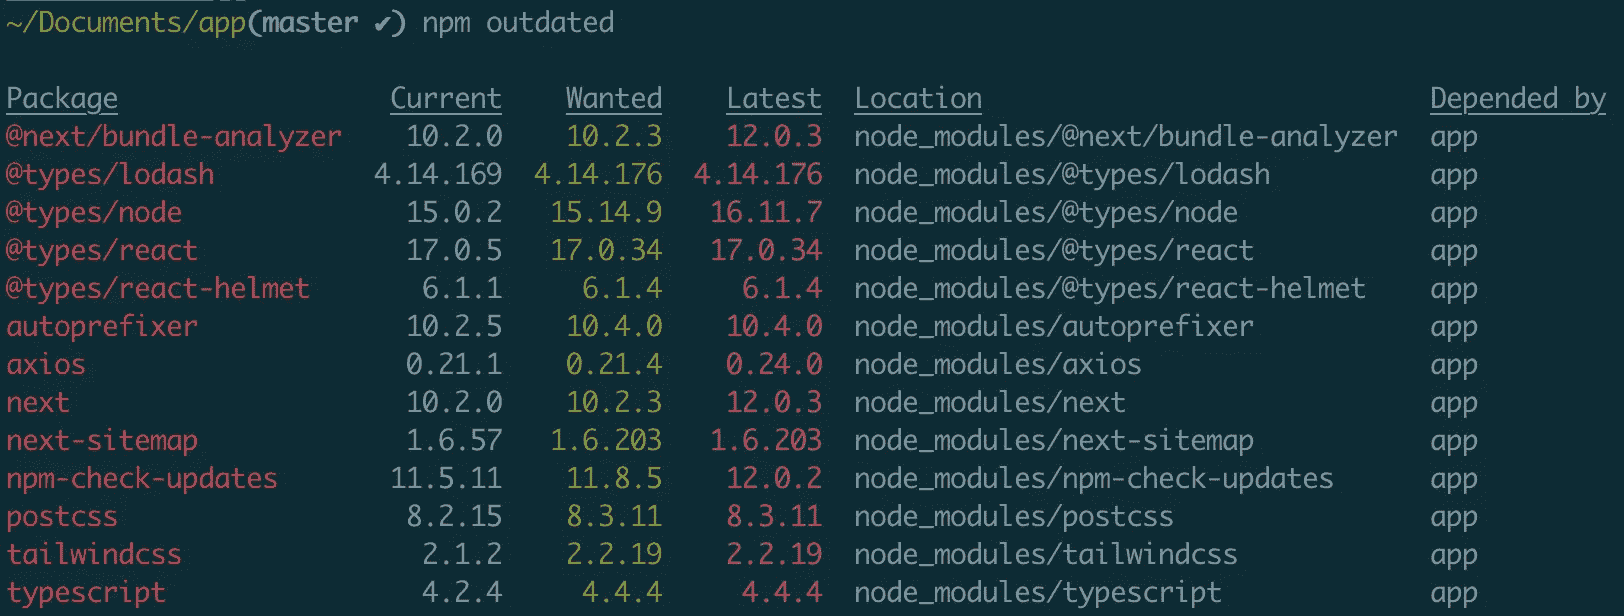Click the checkmark in the git prompt
The height and width of the screenshot is (616, 1624).
[x=382, y=23]
